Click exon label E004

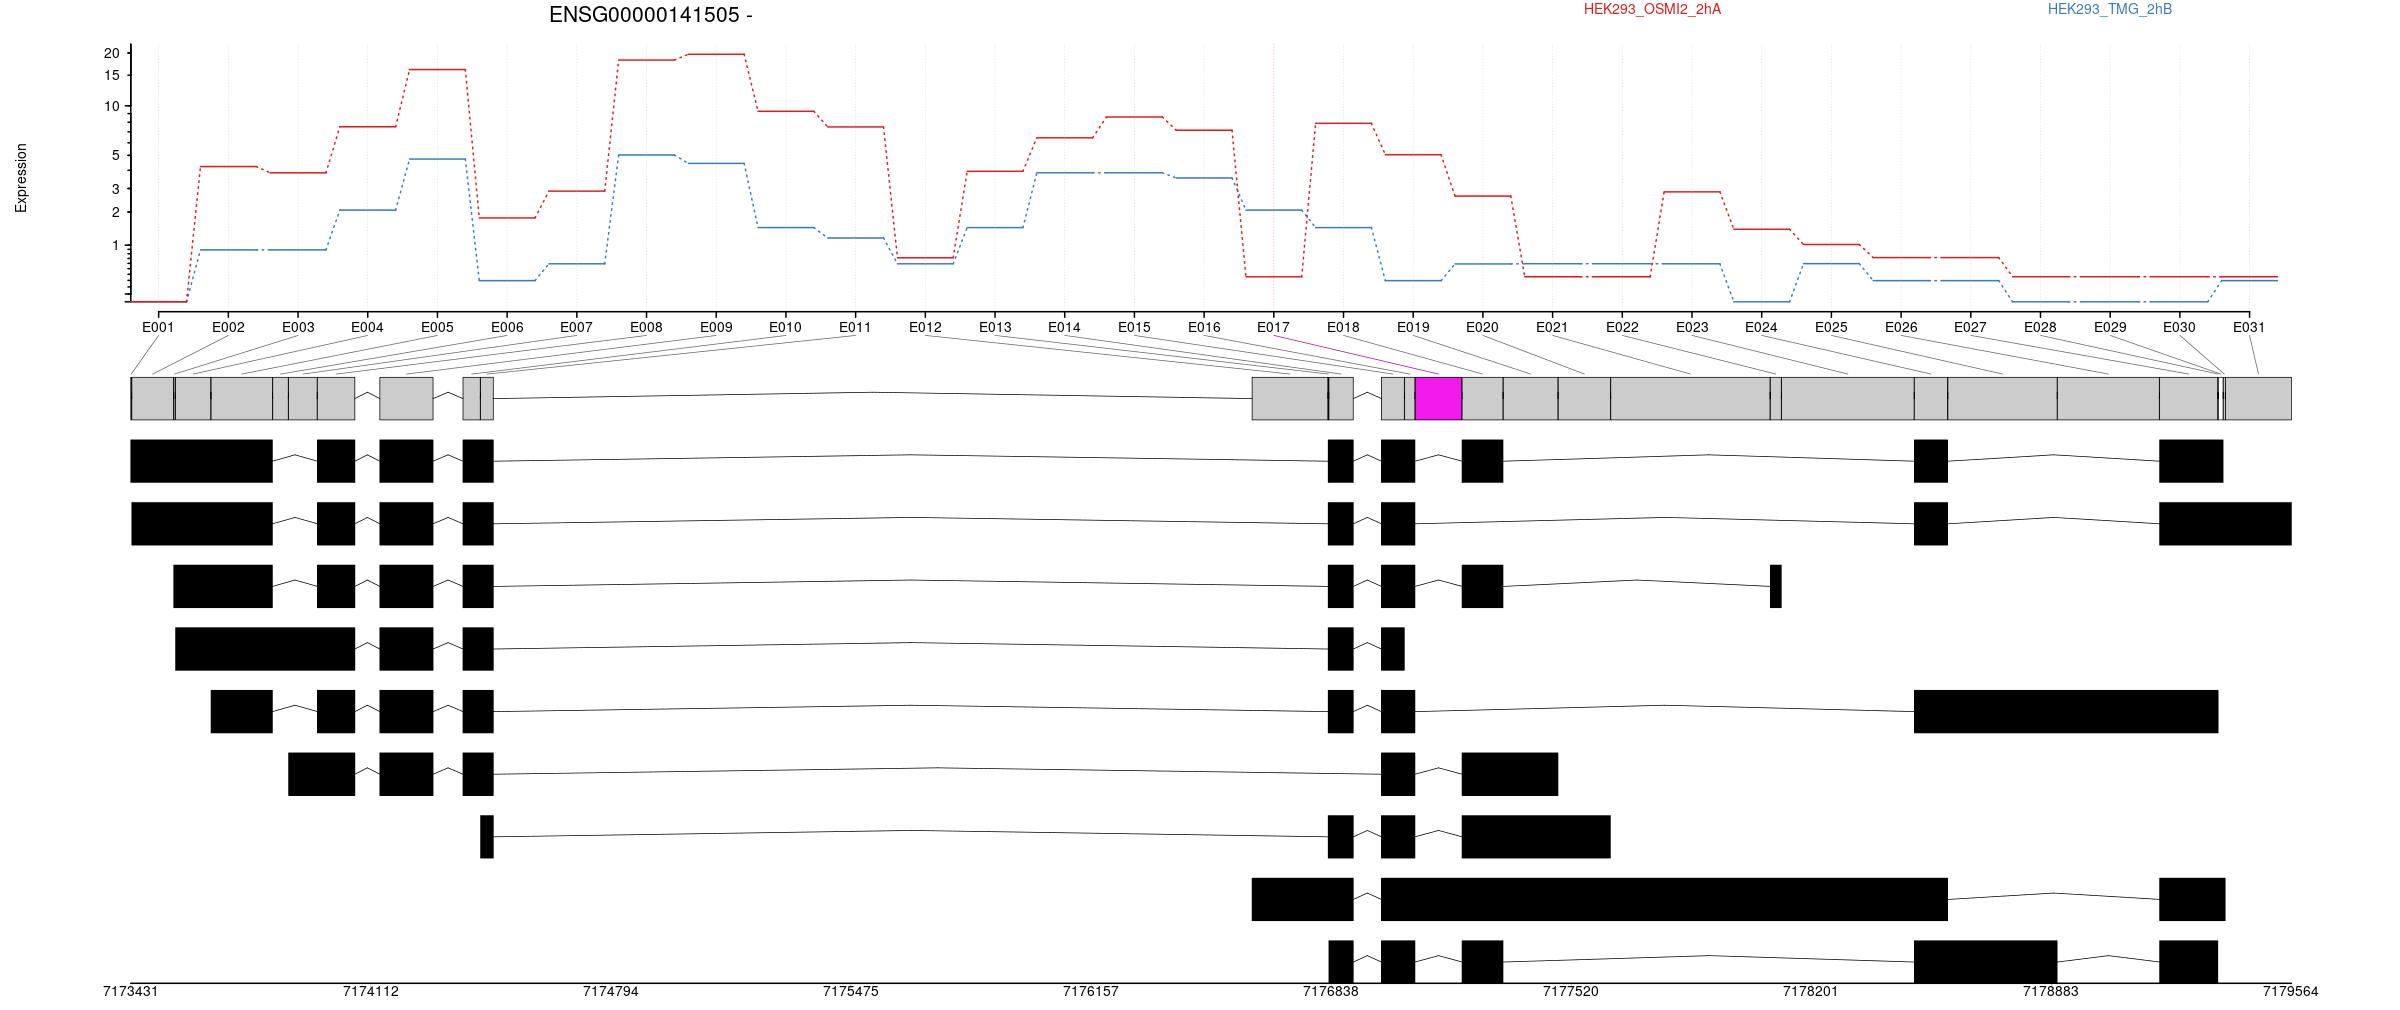point(367,327)
